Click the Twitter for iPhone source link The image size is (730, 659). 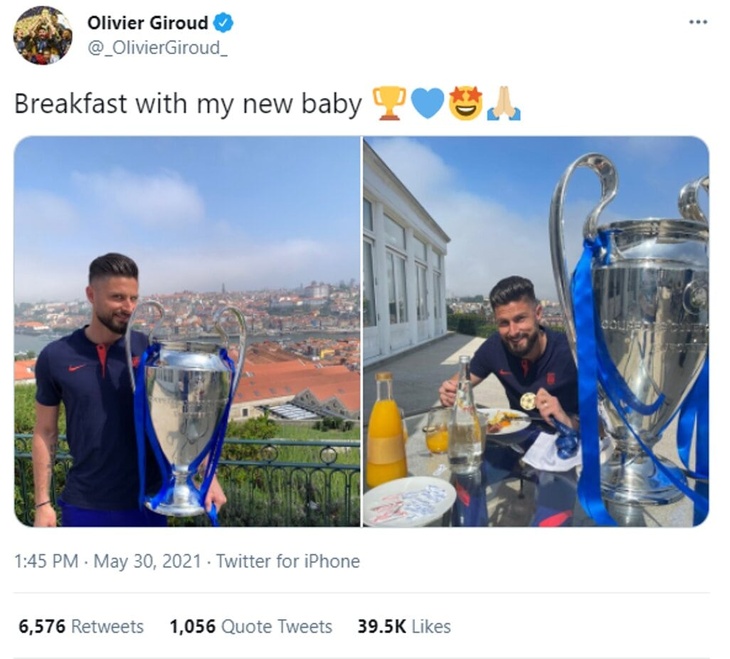point(288,561)
